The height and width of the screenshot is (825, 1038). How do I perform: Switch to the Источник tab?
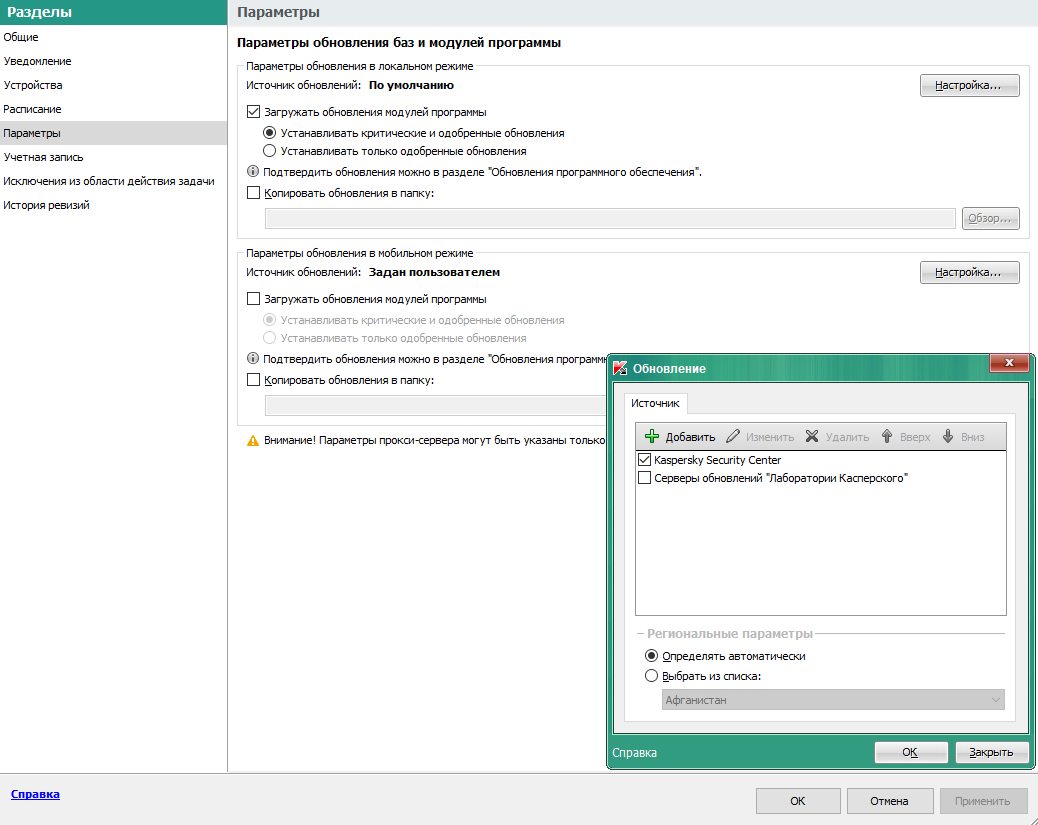tap(655, 403)
